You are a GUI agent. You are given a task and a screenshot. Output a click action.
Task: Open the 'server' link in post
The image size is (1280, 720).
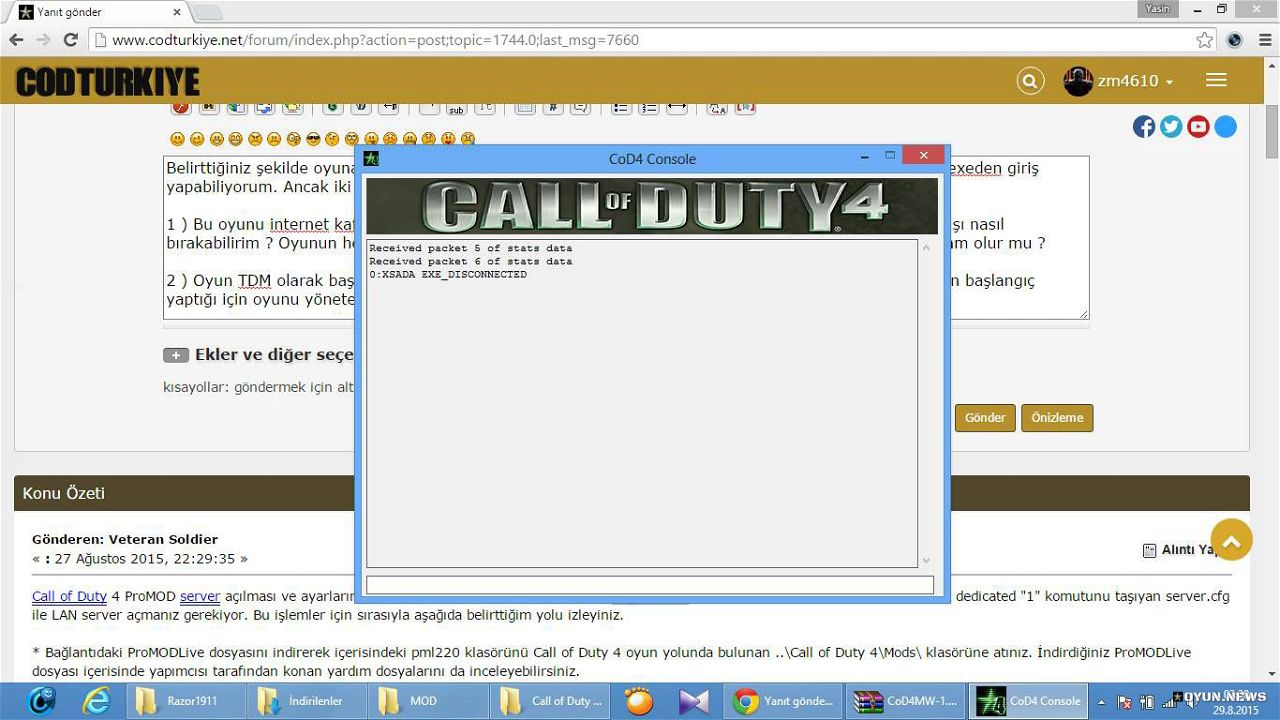(x=200, y=596)
